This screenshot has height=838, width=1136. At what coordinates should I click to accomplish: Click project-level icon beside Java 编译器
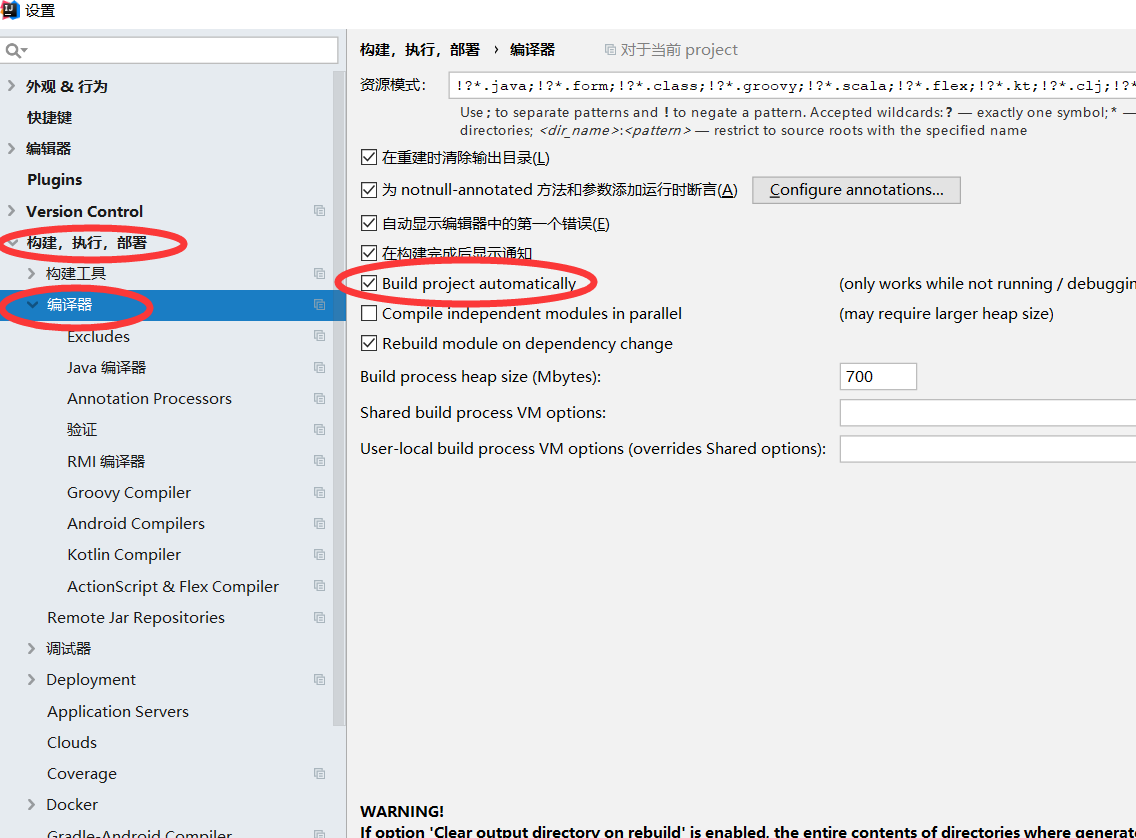(x=320, y=367)
